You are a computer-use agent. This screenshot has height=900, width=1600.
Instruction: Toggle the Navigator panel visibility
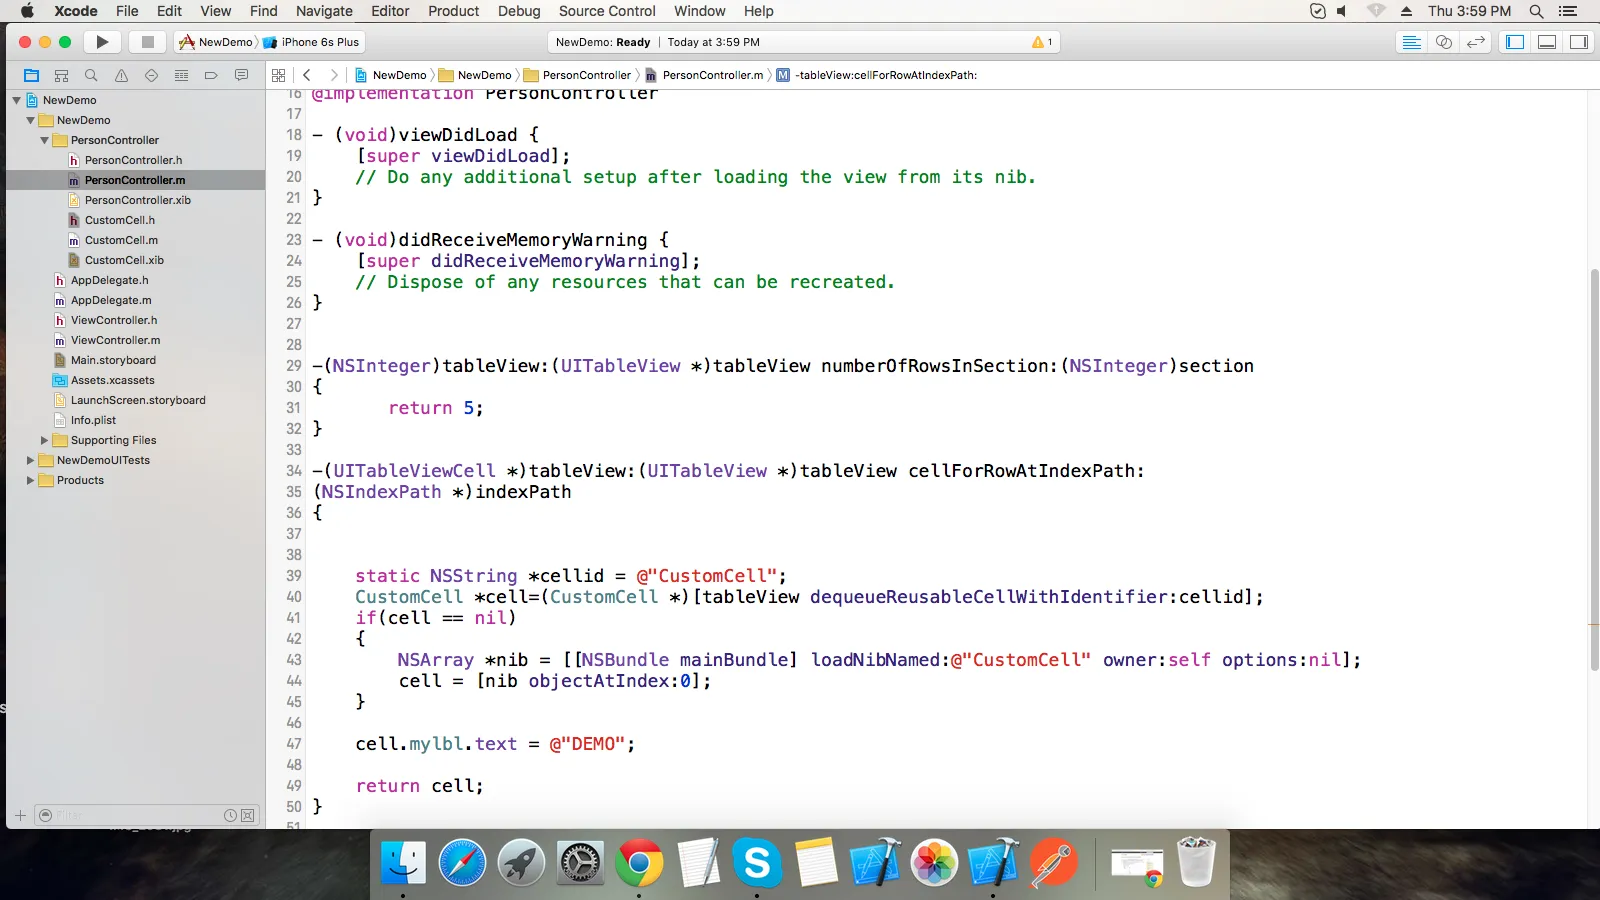pos(1515,42)
